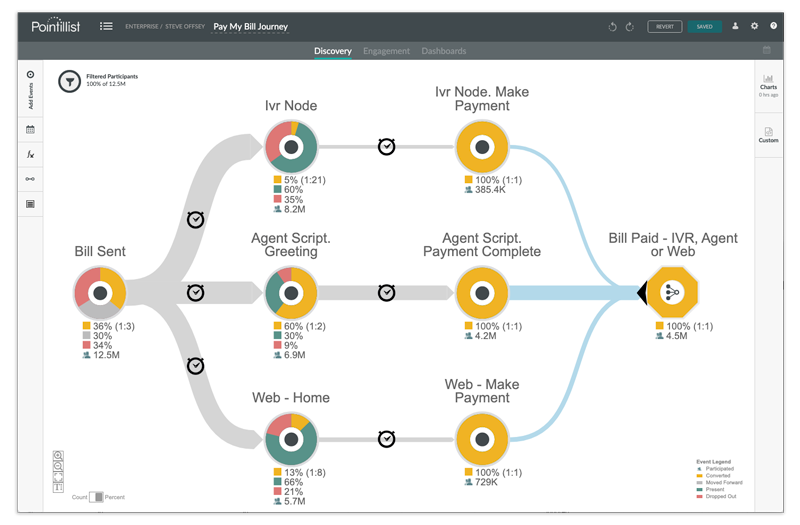
Task: Click the 385.4K participant count
Action: (490, 190)
